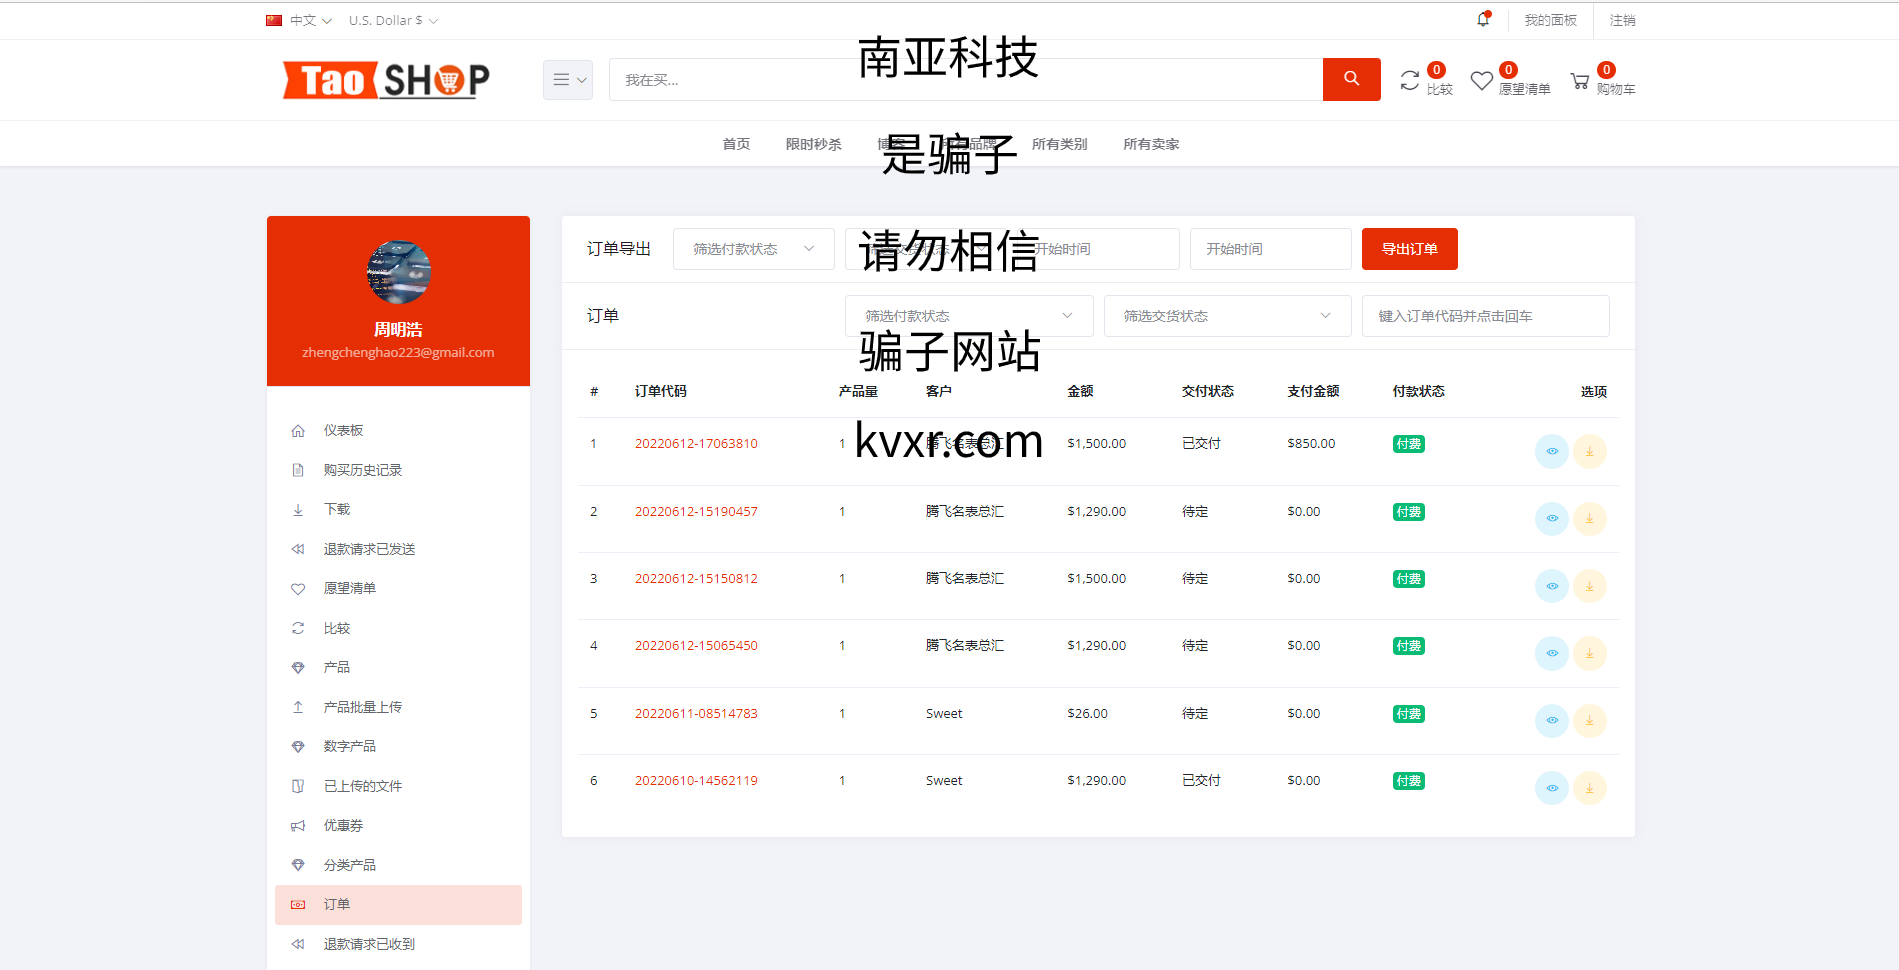
Task: View order 20220612-15150812 with eye icon
Action: (x=1551, y=586)
